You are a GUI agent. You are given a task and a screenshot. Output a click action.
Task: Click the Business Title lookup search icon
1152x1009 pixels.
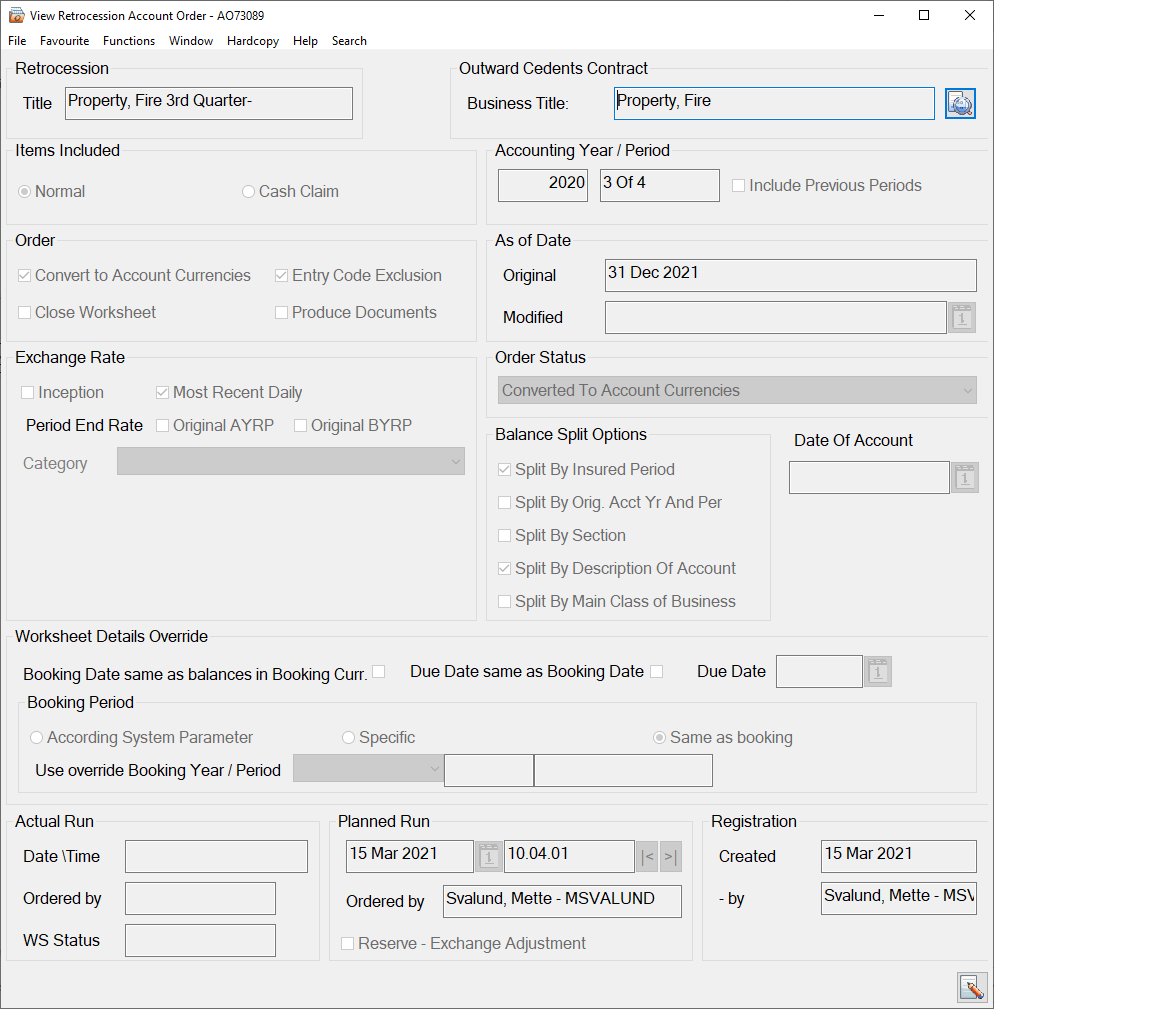(960, 104)
